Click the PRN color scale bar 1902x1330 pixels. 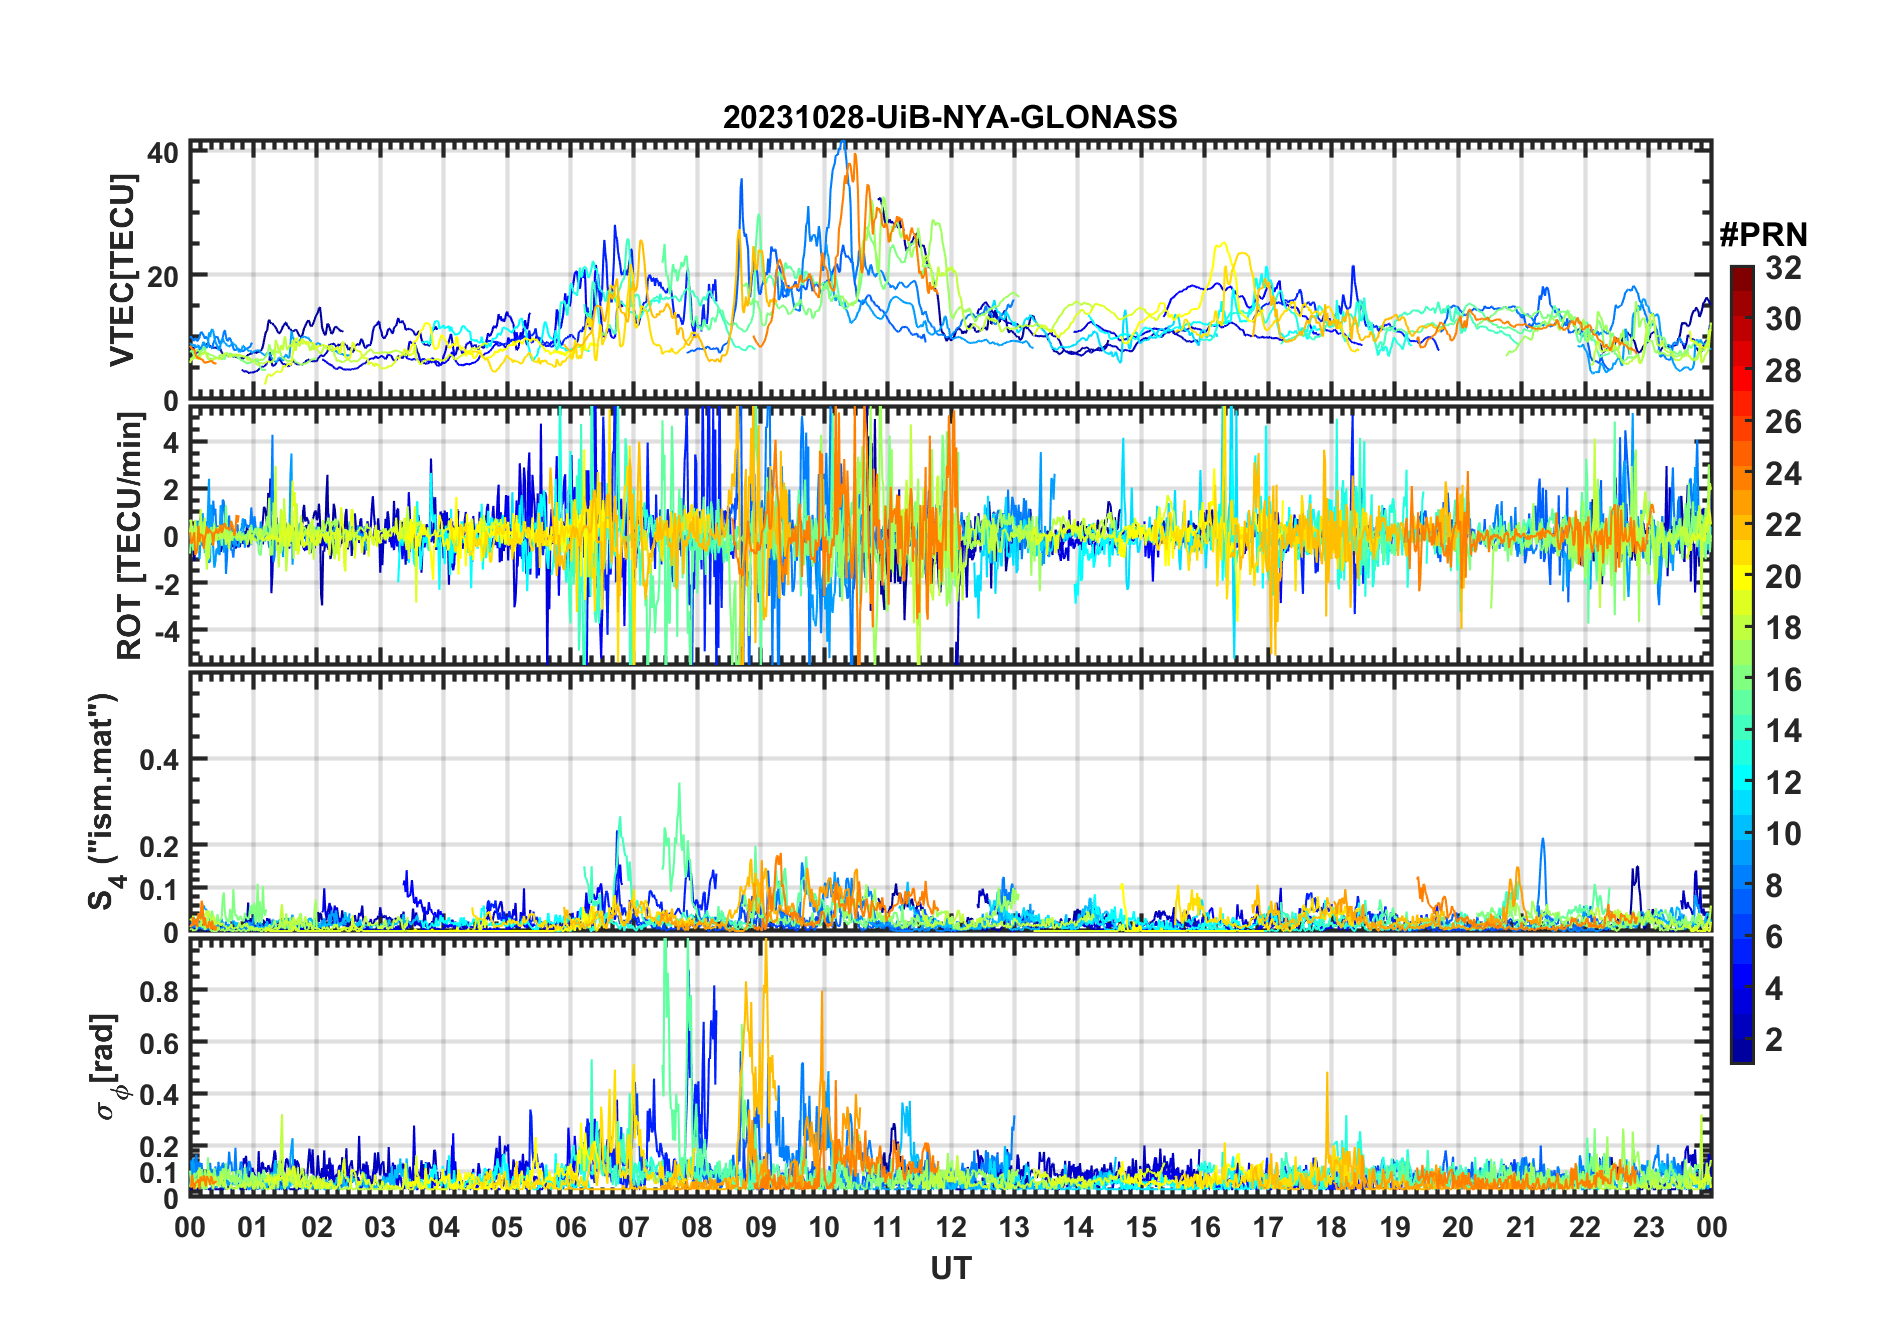pyautogui.click(x=1742, y=664)
